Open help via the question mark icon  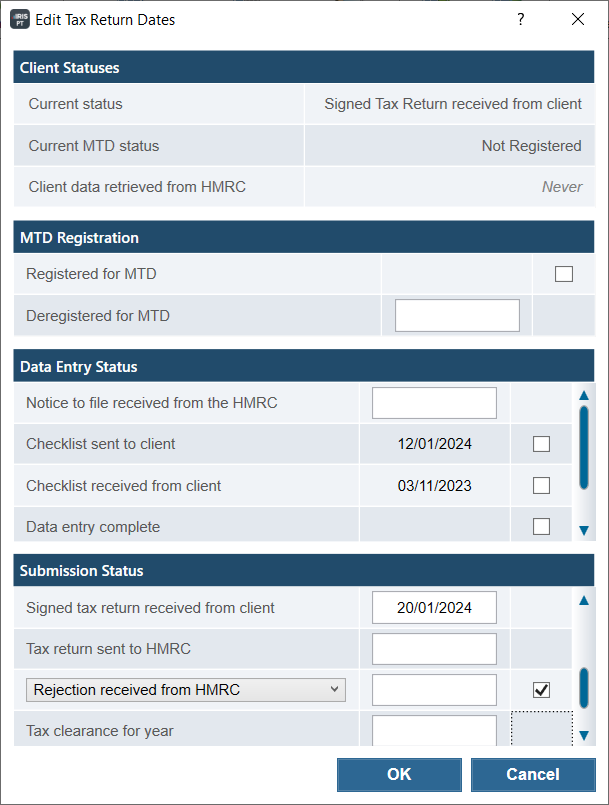[x=521, y=20]
